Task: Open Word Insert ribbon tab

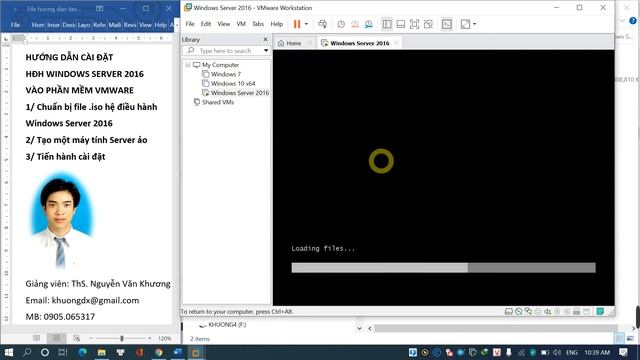Action: pos(53,25)
